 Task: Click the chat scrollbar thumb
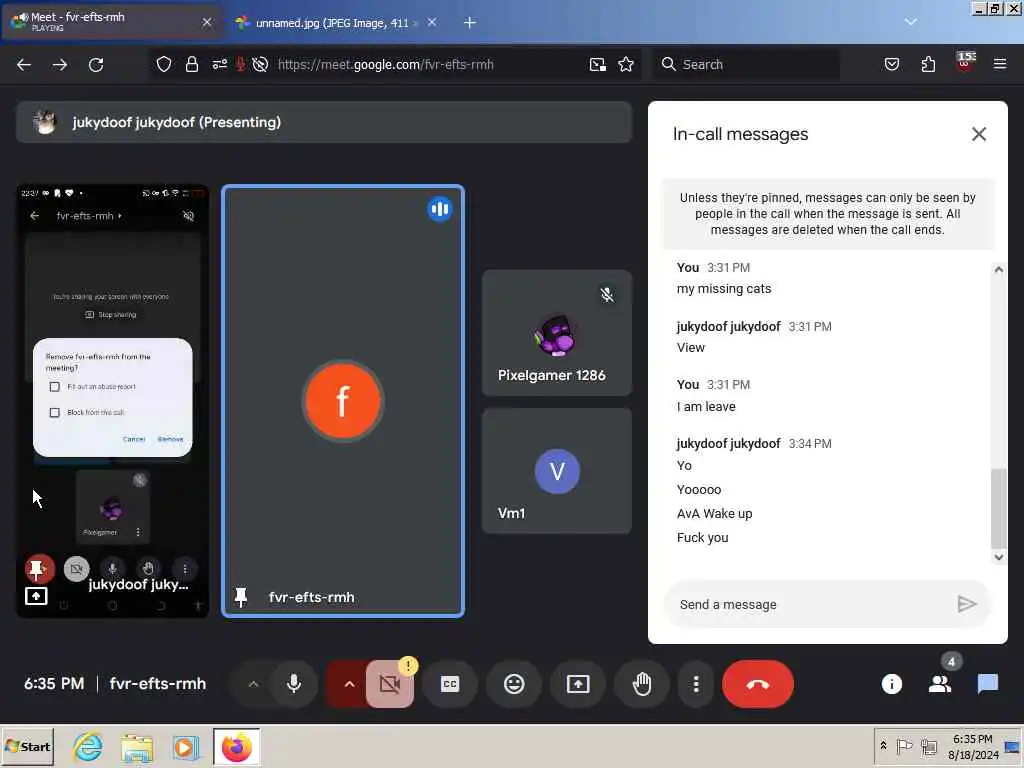pyautogui.click(x=999, y=509)
